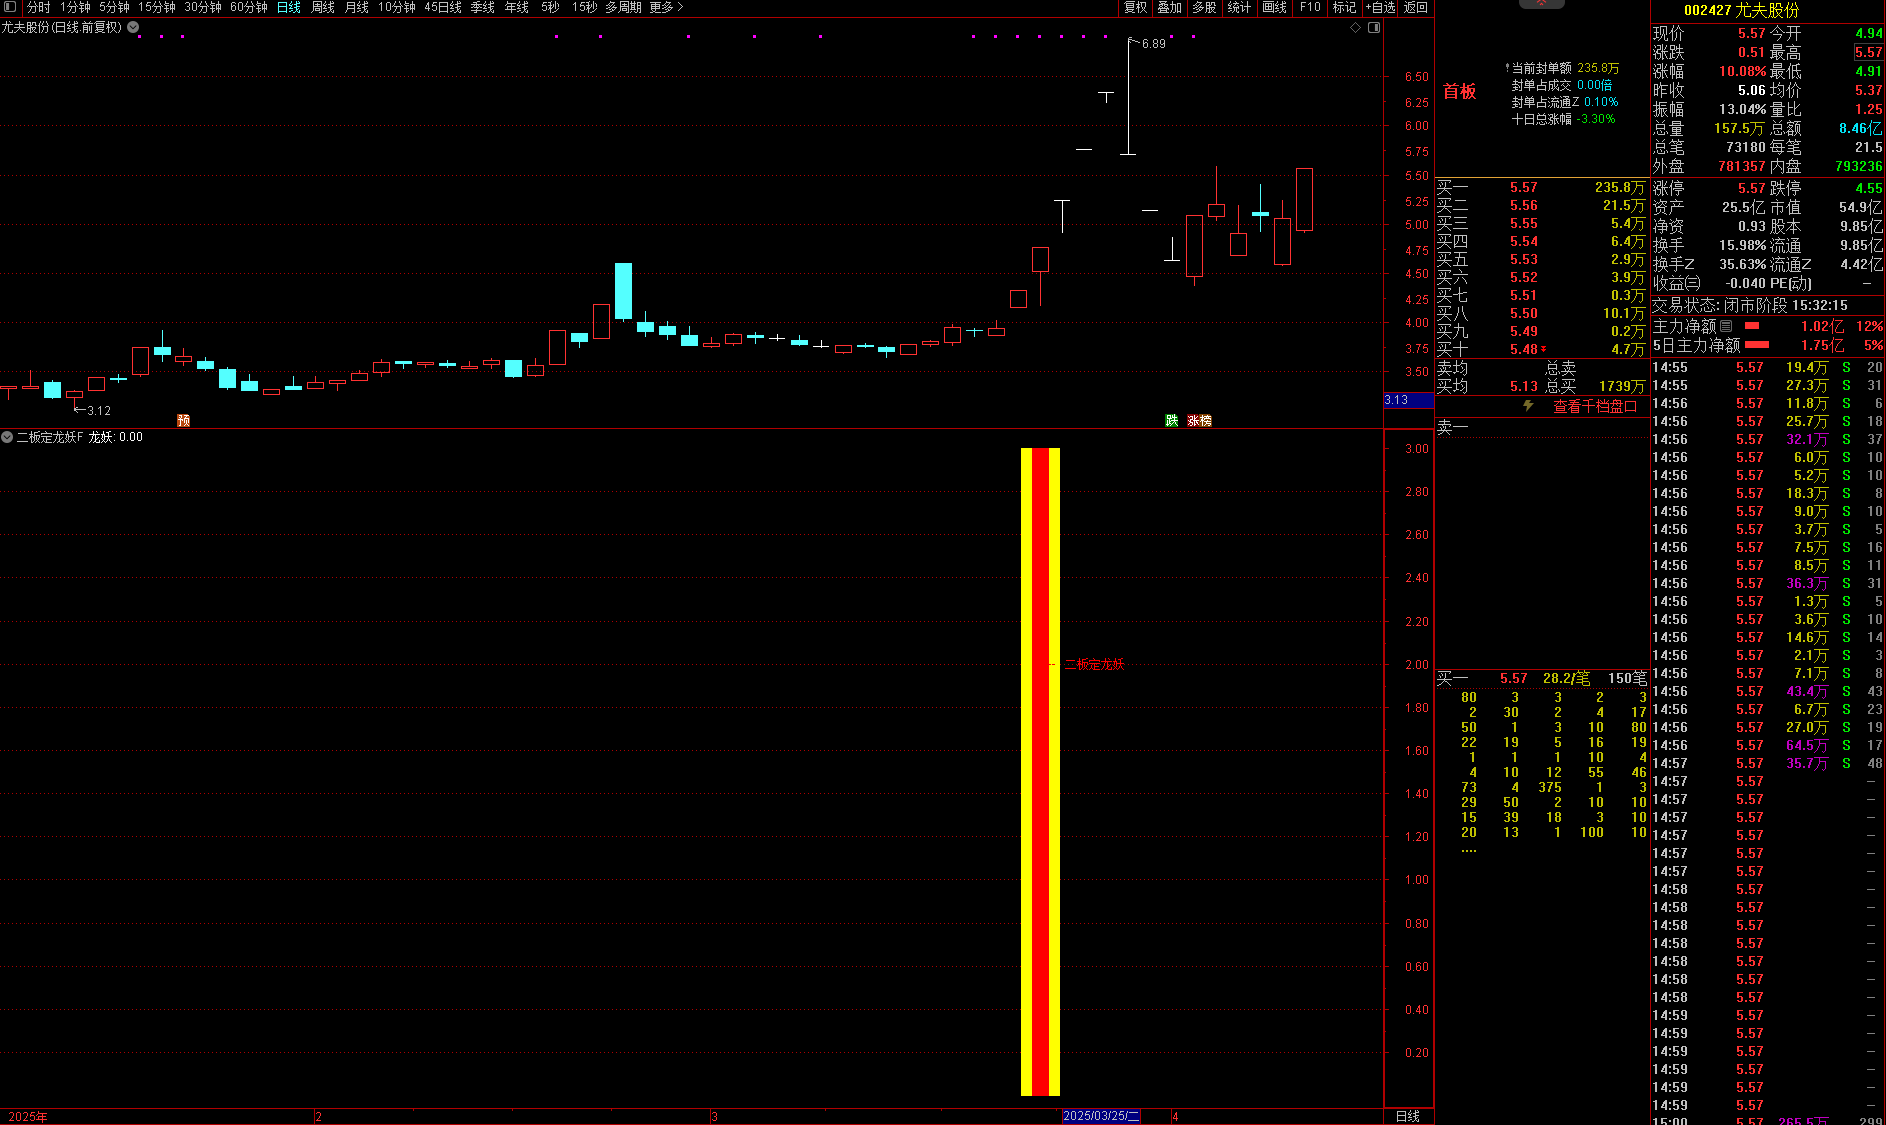Image resolution: width=1886 pixels, height=1125 pixels.
Task: Switch to 分时 intraday chart tab
Action: pos(38,7)
